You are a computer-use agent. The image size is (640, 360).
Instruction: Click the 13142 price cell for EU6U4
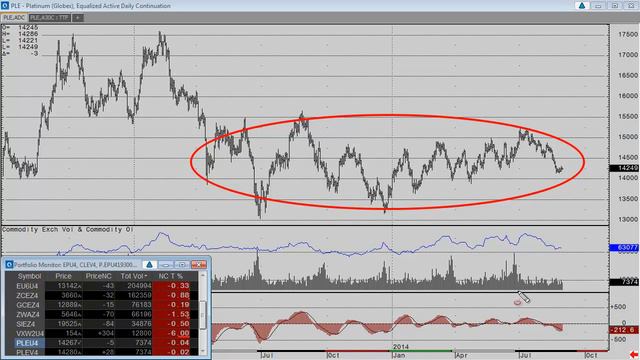click(64, 286)
